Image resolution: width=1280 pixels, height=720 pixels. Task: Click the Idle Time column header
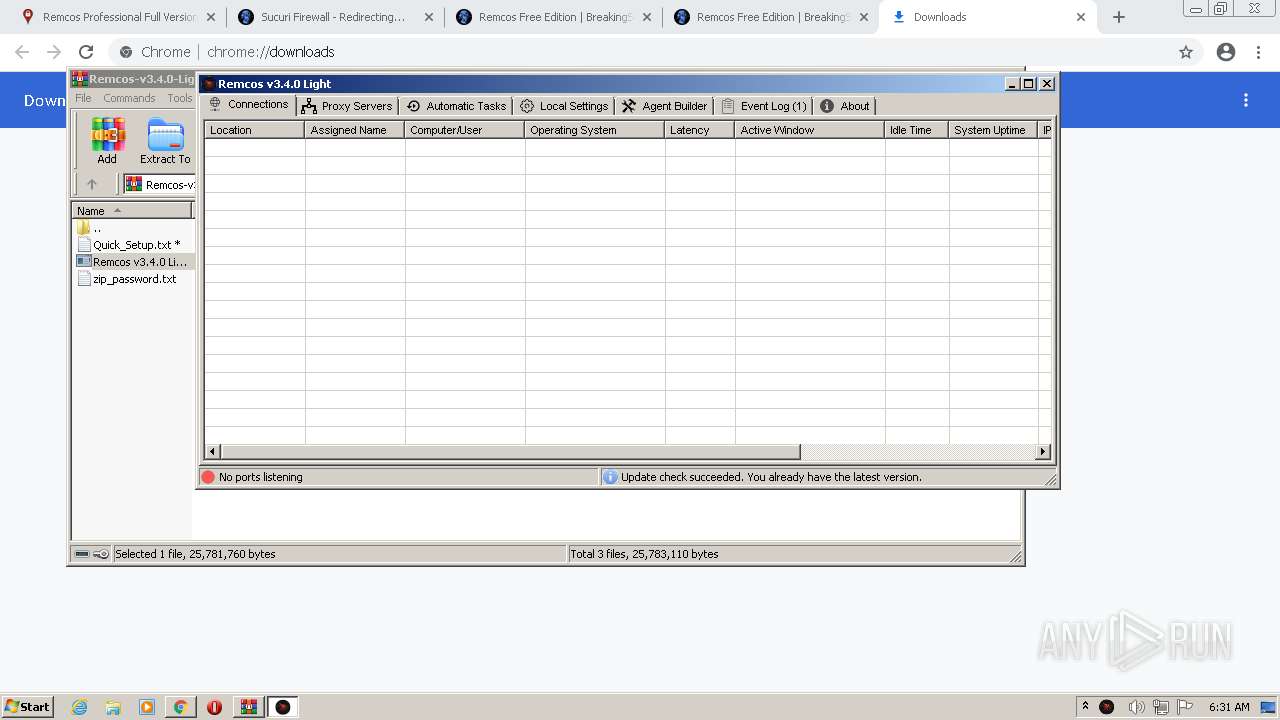tap(917, 130)
